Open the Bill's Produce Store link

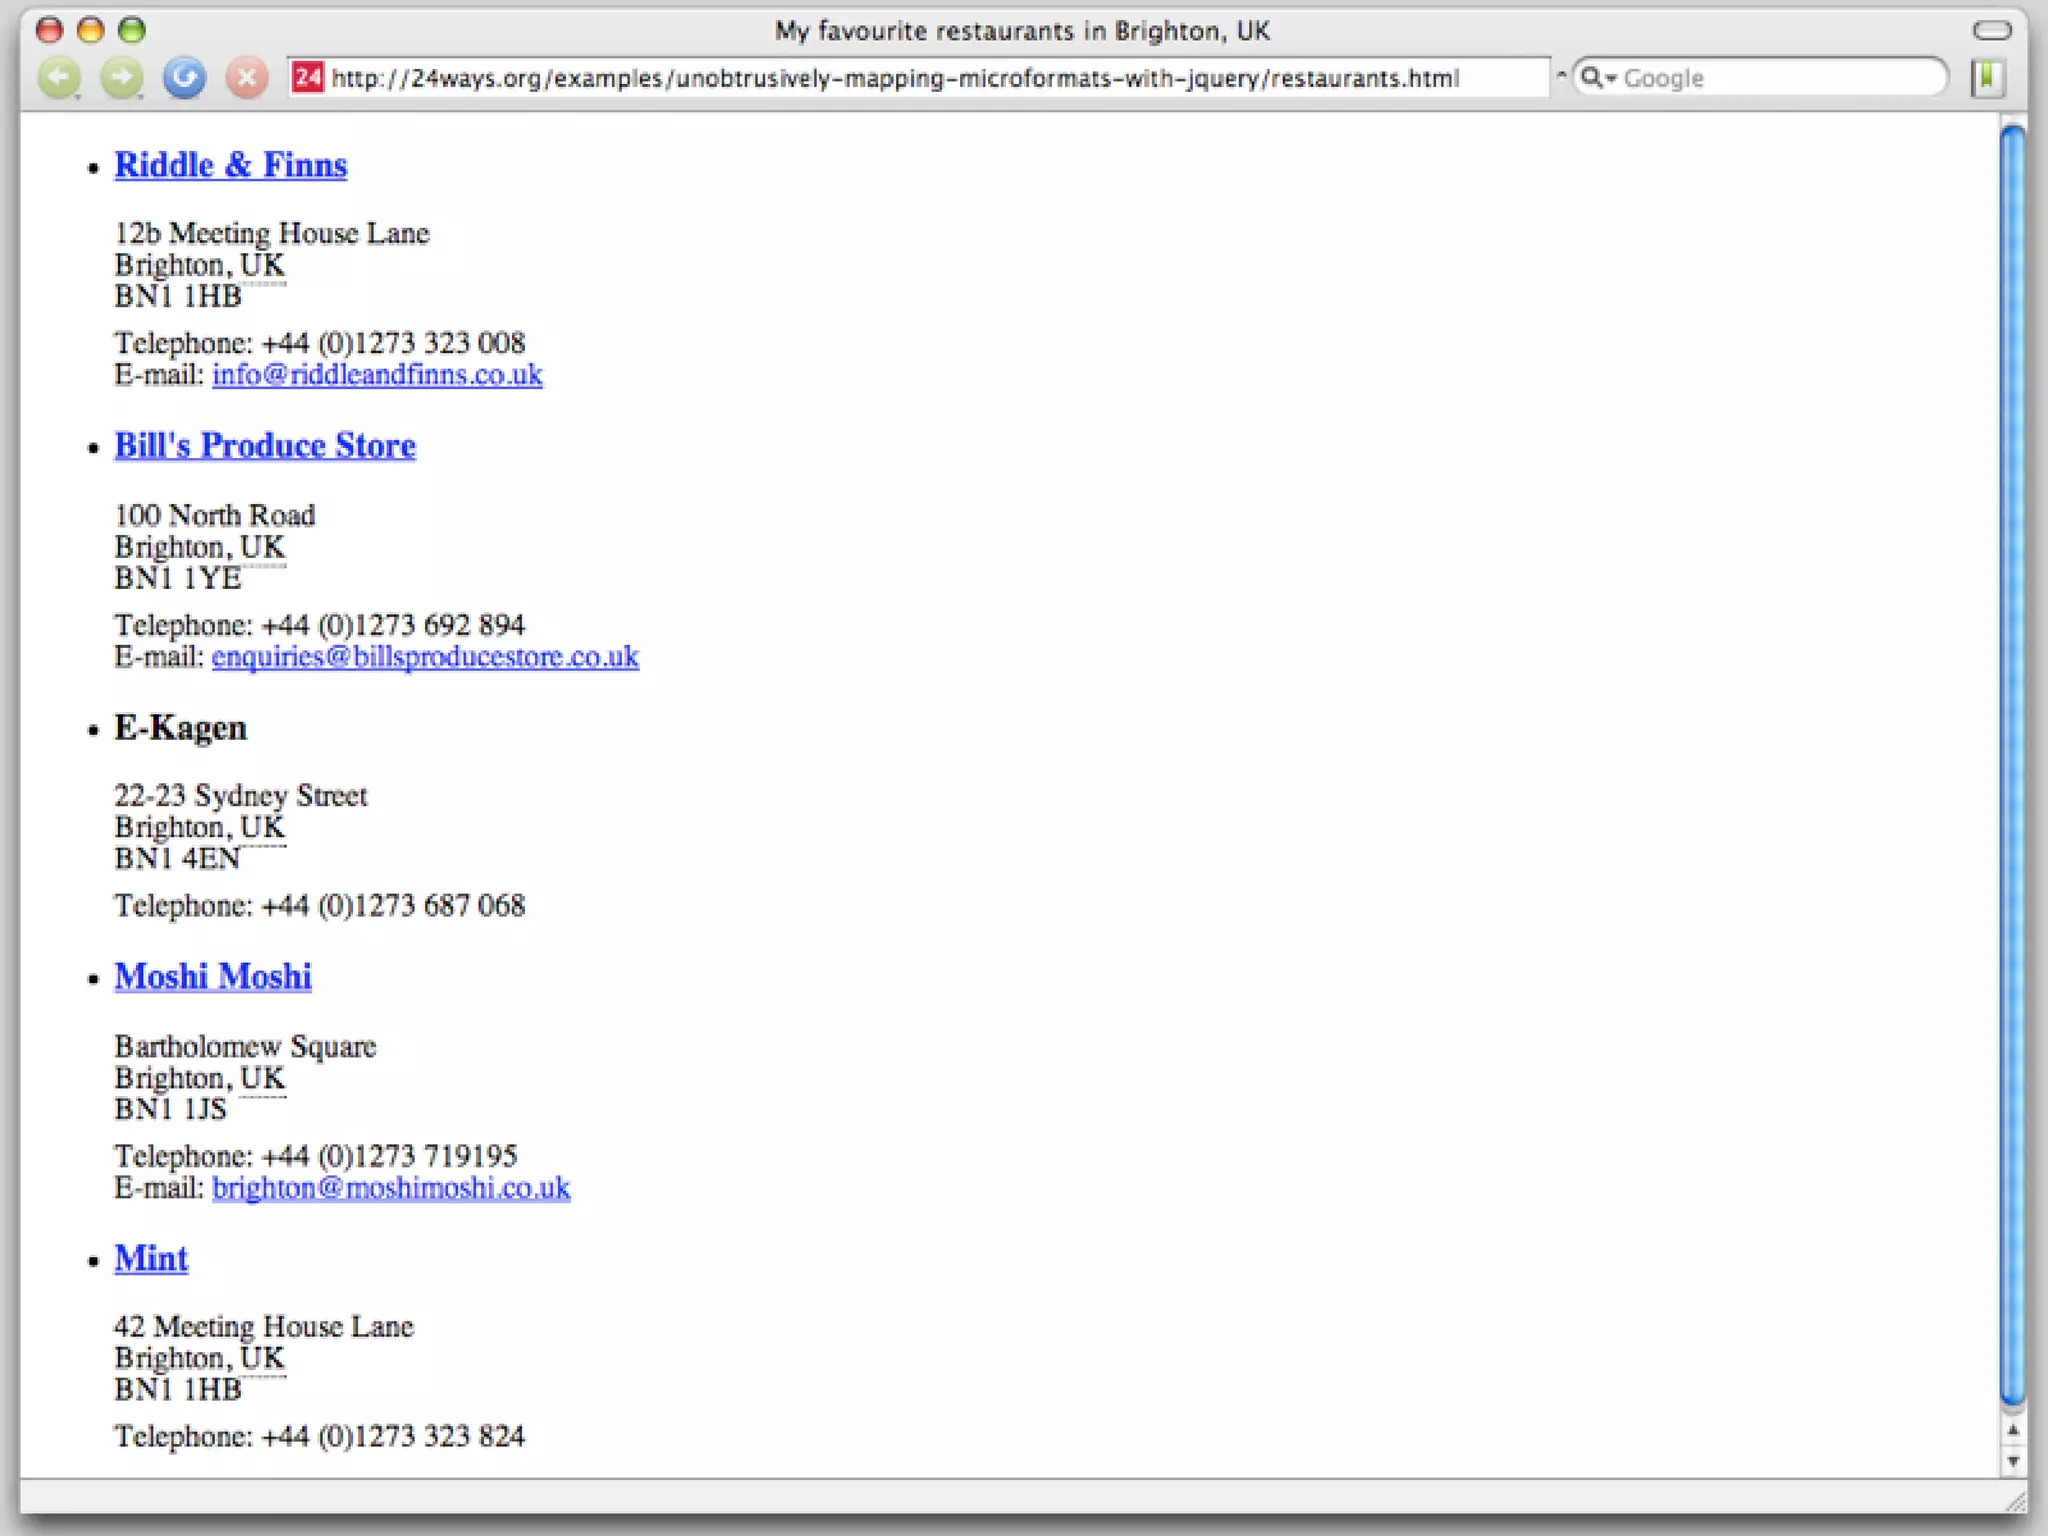pos(265,446)
